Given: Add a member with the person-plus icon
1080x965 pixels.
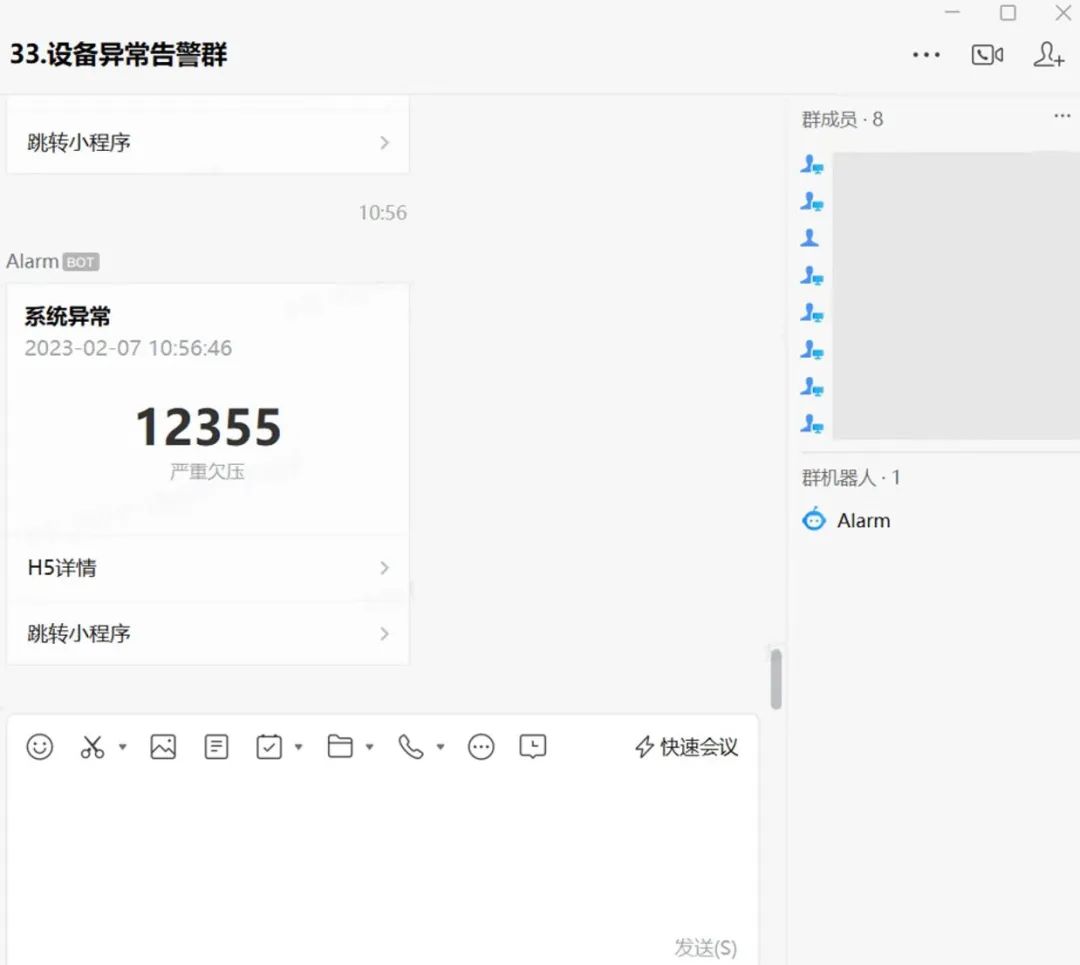Looking at the screenshot, I should coord(1048,56).
